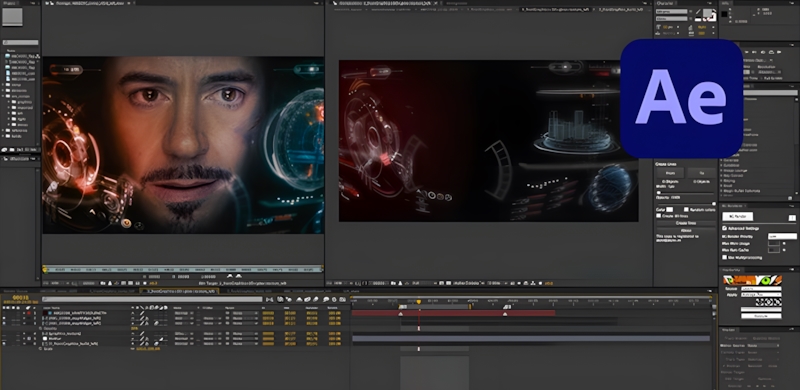Viewport: 800px width, 390px height.
Task: Click the Ripple Insert Edit icon in the Footage panel
Action: [230, 276]
